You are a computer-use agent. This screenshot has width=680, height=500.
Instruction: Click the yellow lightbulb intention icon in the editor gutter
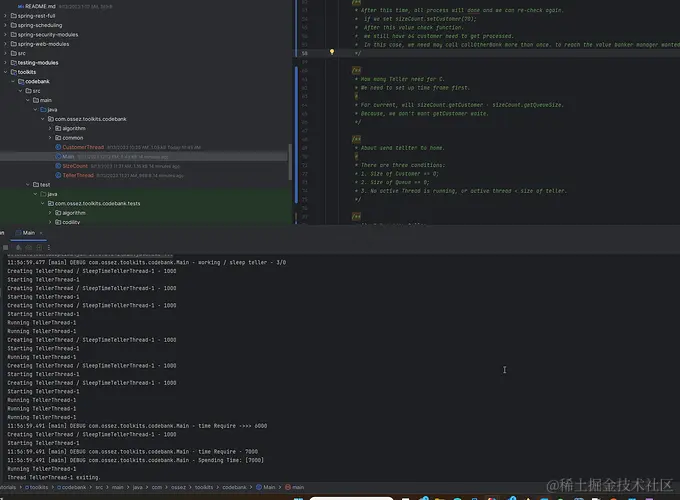tap(332, 52)
